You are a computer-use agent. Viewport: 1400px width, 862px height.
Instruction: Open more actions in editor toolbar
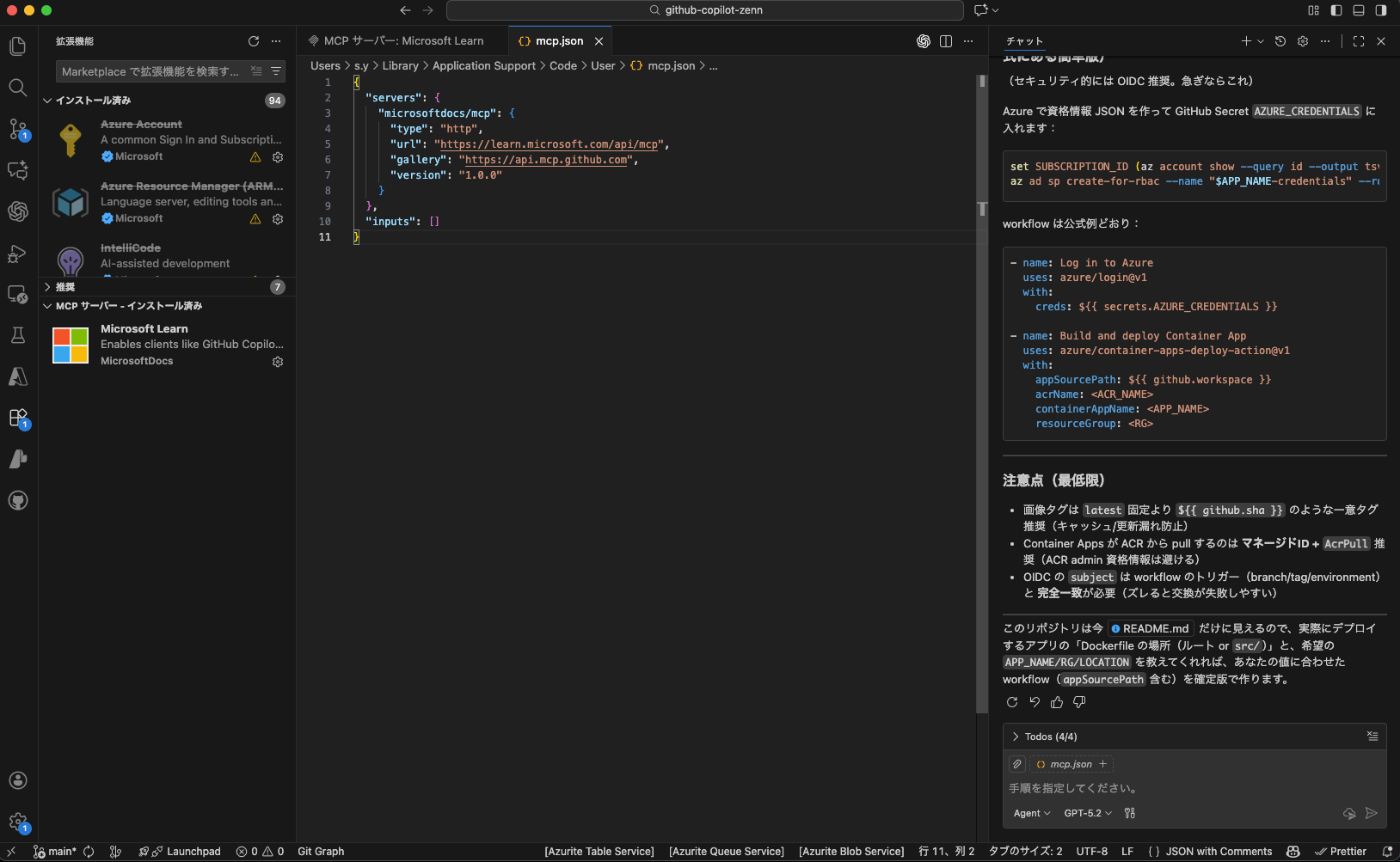pyautogui.click(x=967, y=41)
